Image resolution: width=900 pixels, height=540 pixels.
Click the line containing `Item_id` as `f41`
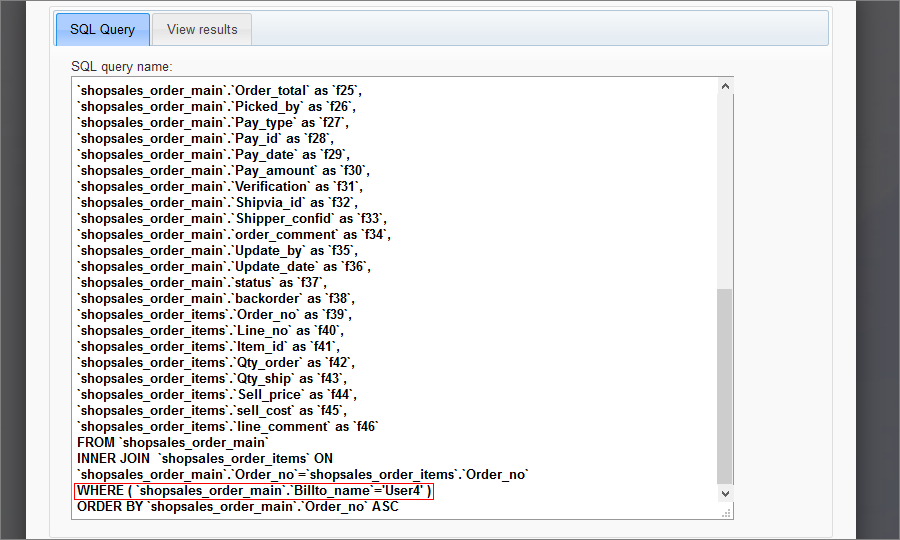(x=209, y=347)
